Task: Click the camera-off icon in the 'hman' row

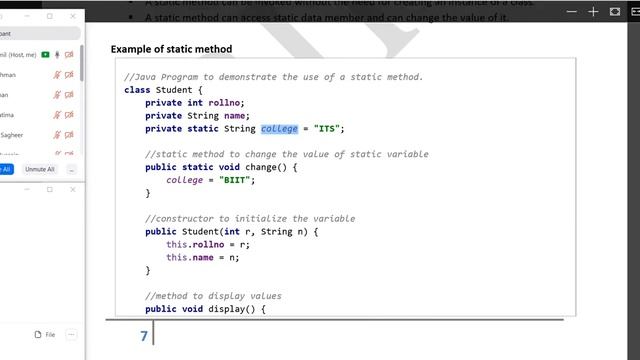Action: [x=69, y=75]
